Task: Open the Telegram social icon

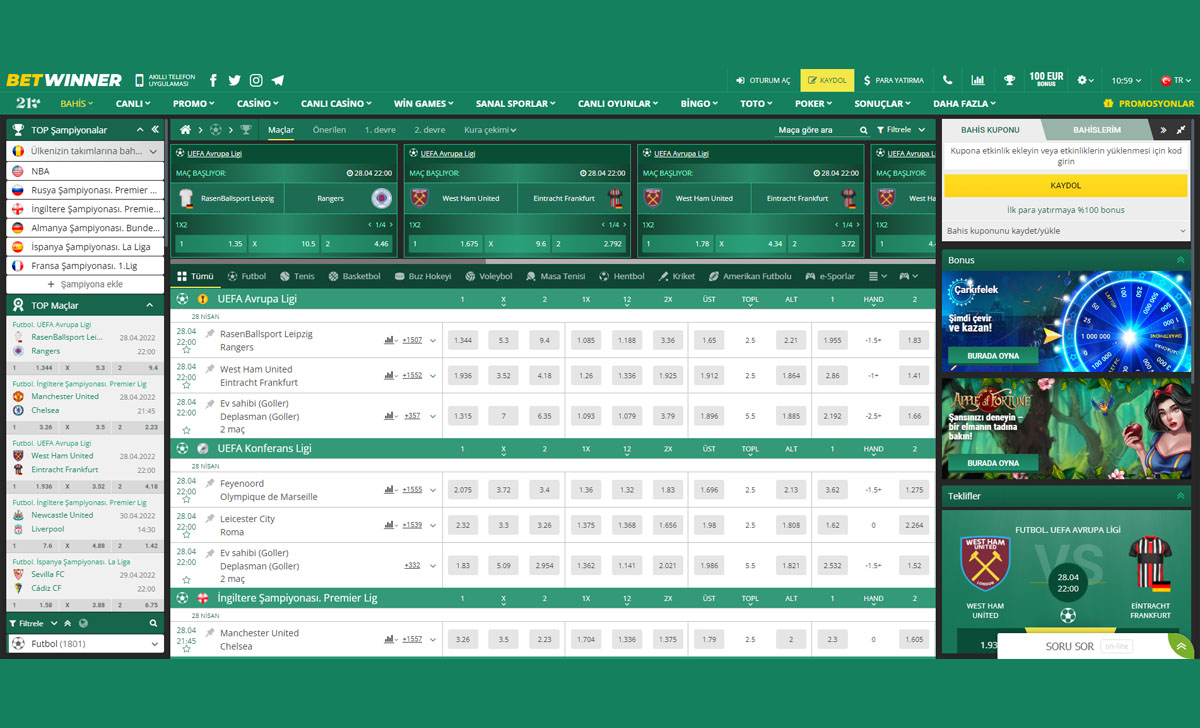Action: 277,80
